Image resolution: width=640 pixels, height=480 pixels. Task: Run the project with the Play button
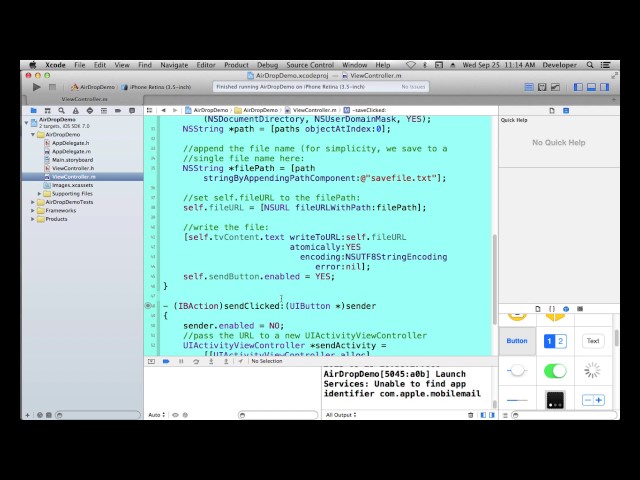[x=37, y=87]
